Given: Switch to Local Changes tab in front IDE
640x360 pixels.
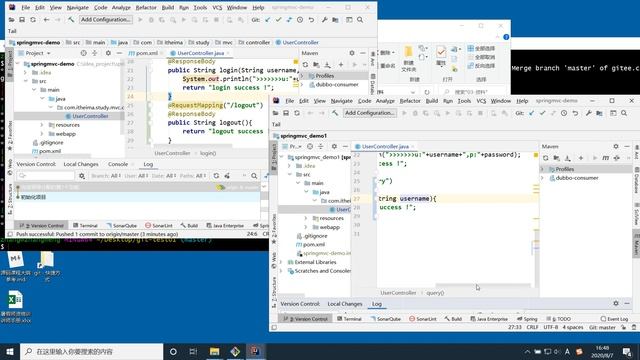Looking at the screenshot, I should point(345,304).
